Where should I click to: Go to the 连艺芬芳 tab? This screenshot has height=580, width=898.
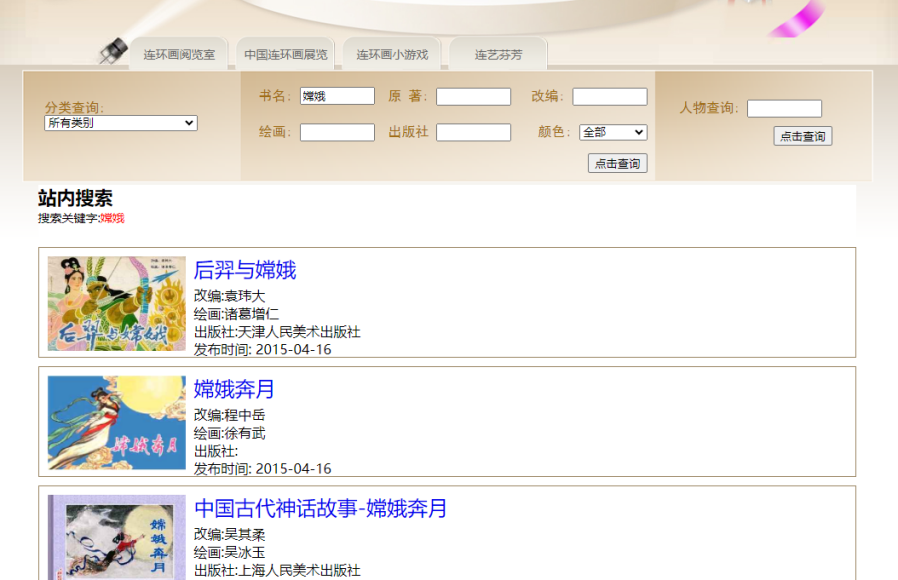tap(498, 55)
